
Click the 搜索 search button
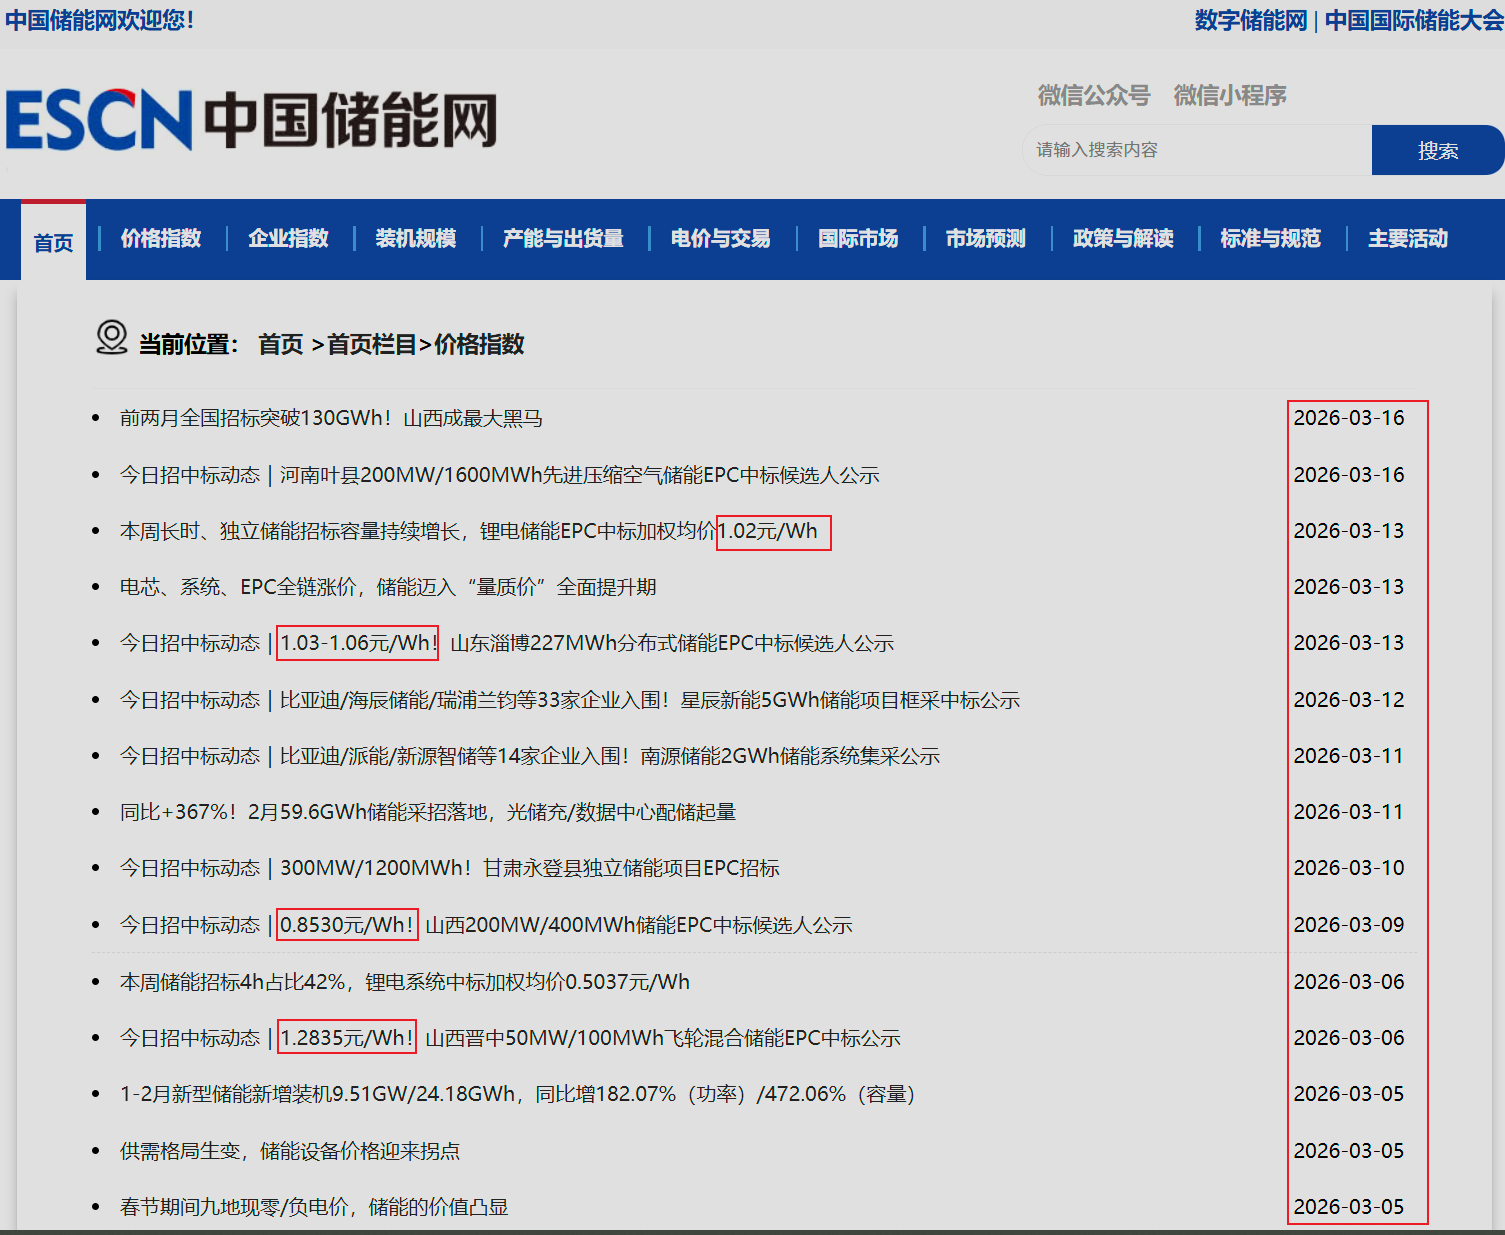coord(1437,149)
